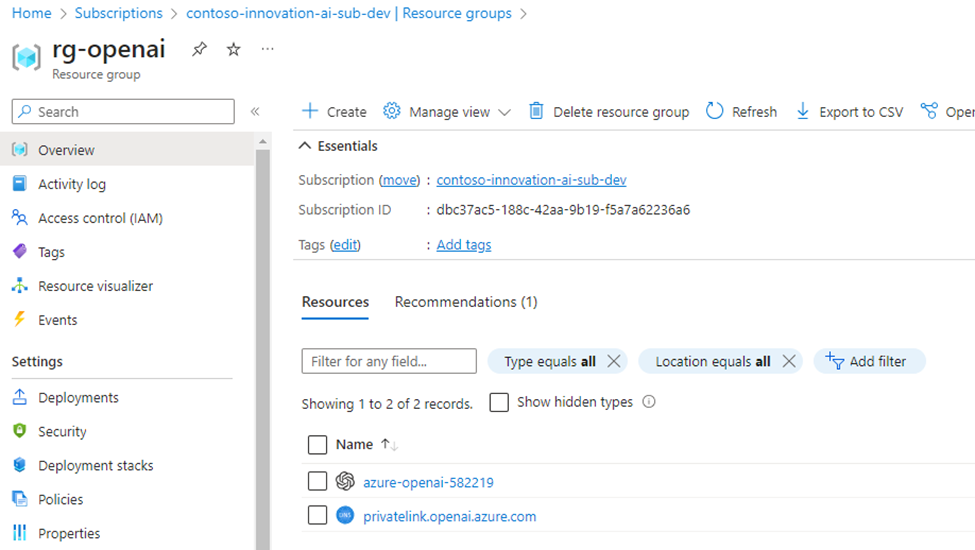Collapse the left navigation pane
The image size is (975, 550).
point(255,112)
